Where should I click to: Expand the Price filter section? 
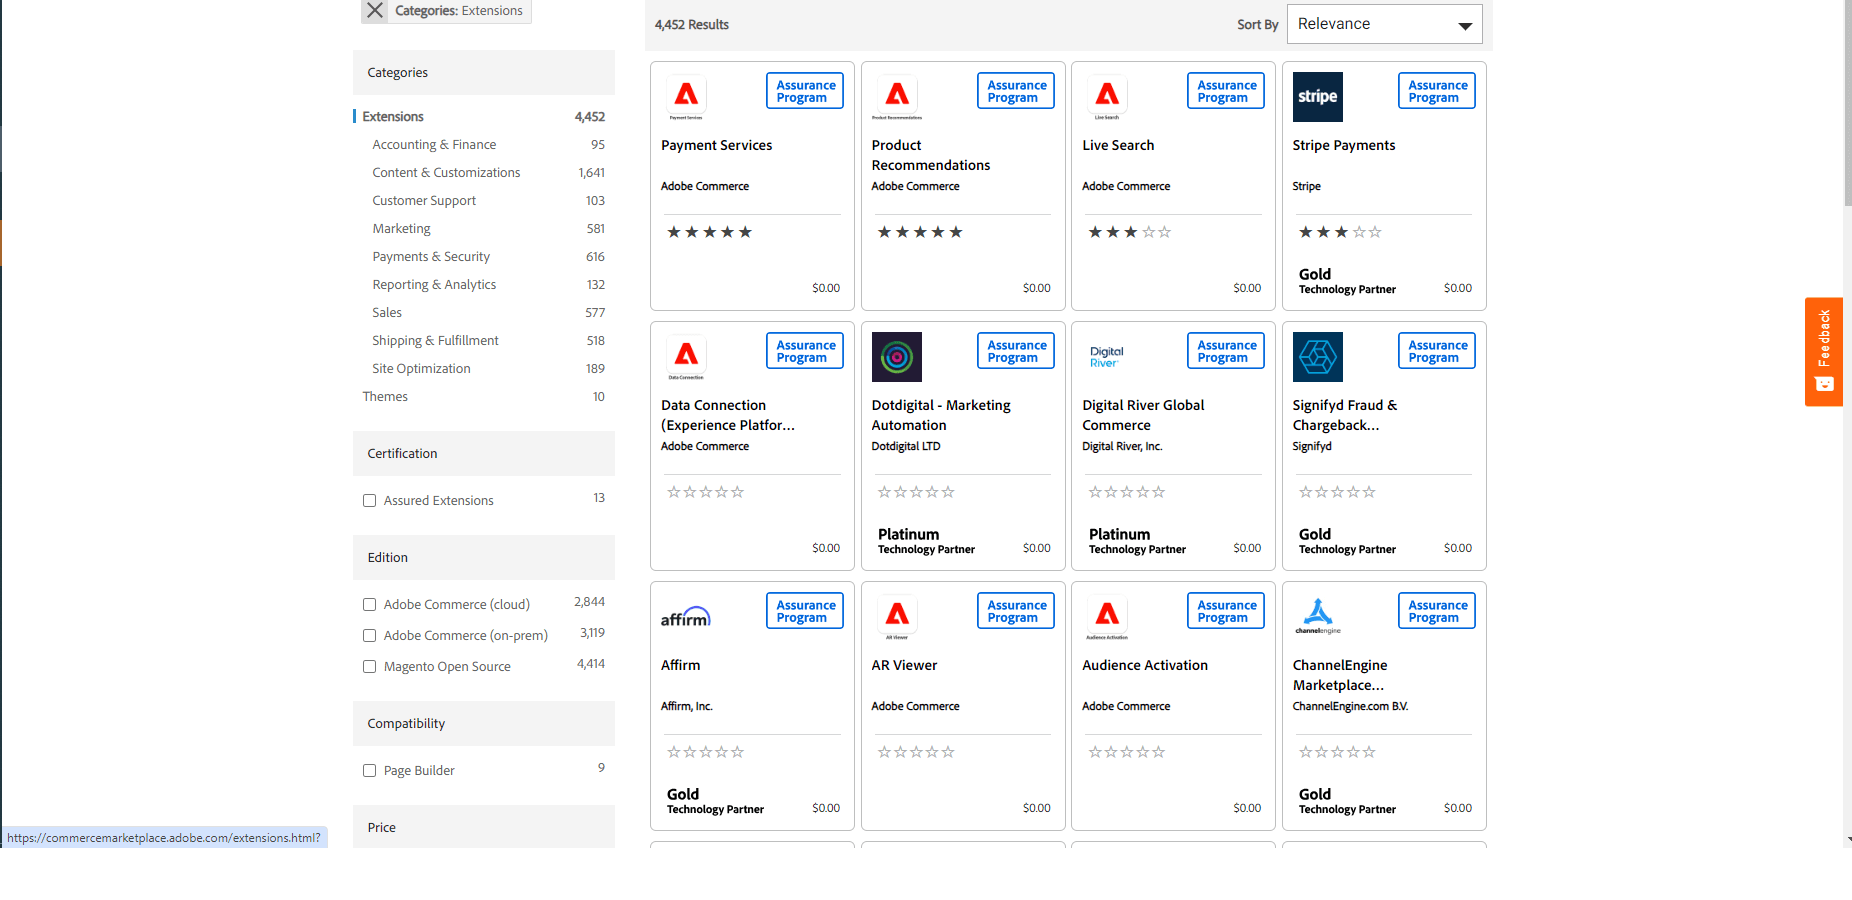pos(484,827)
